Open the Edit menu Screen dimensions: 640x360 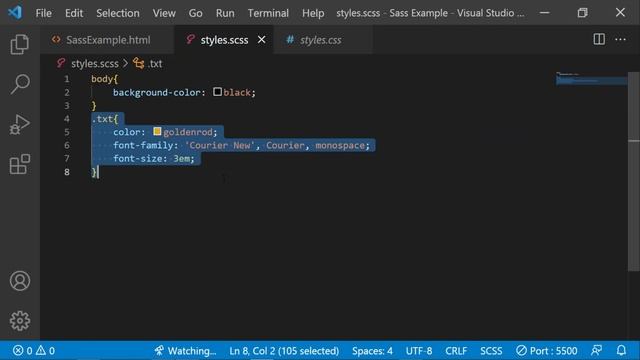74,13
